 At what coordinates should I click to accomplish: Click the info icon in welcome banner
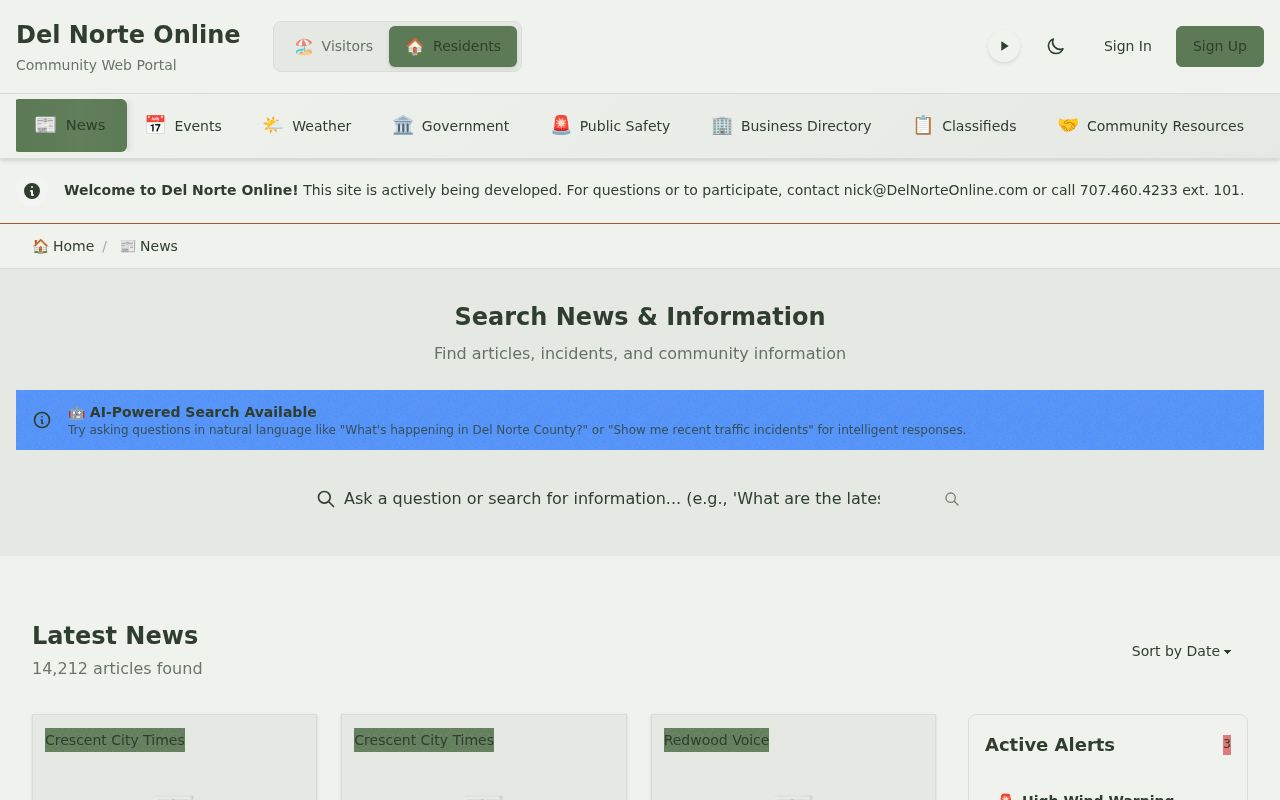[x=32, y=190]
